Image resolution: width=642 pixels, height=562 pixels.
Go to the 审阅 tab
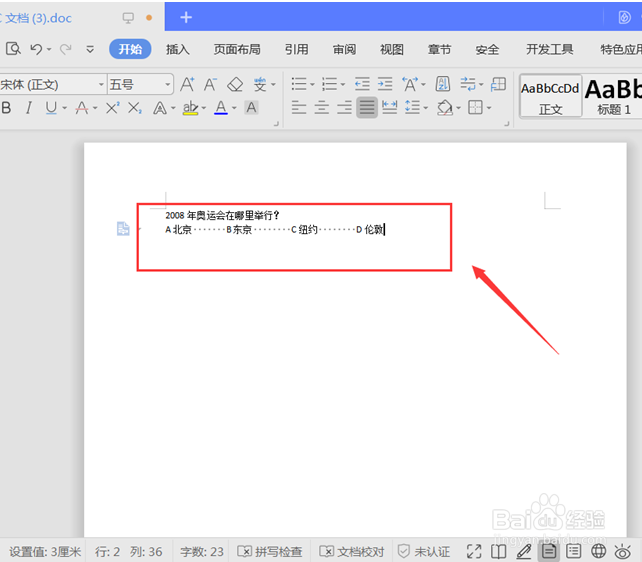click(x=344, y=50)
